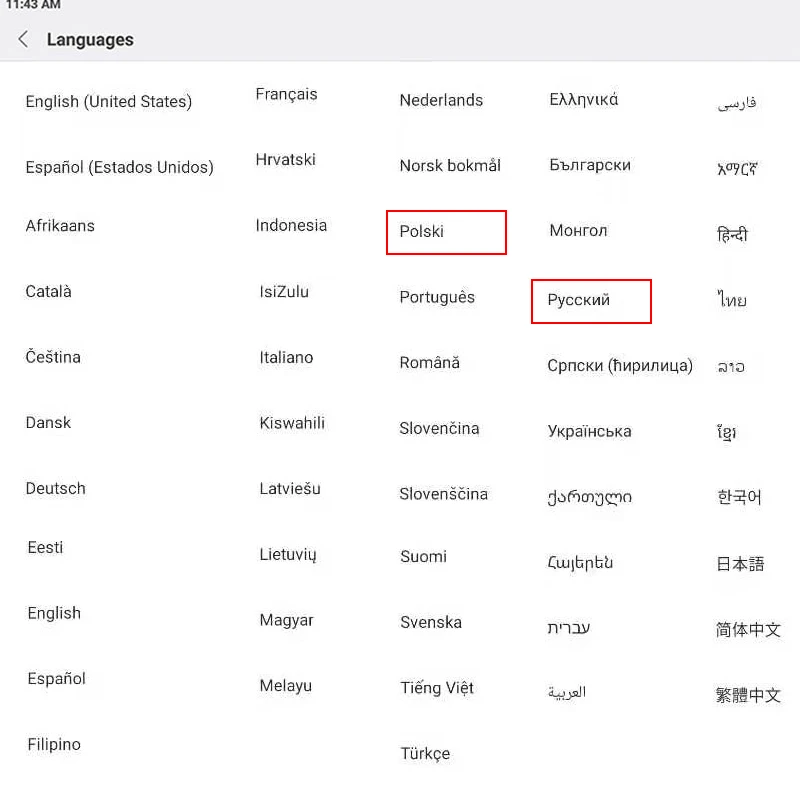
Task: Pick Khmer ខ្មែរ language
Action: (x=727, y=432)
